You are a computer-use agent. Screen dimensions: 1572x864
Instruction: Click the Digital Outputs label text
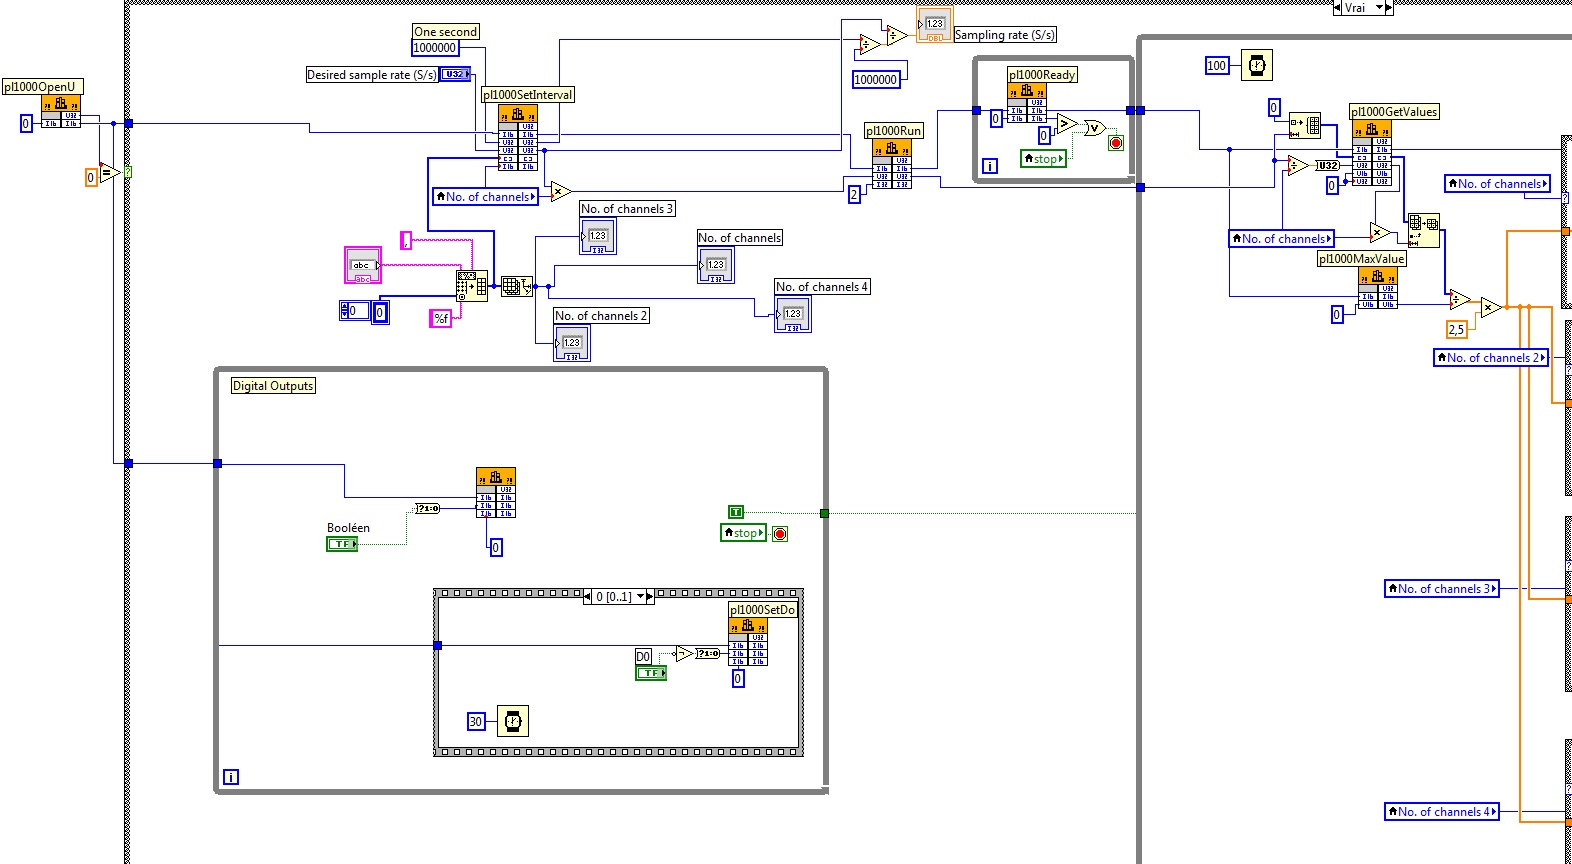coord(273,386)
